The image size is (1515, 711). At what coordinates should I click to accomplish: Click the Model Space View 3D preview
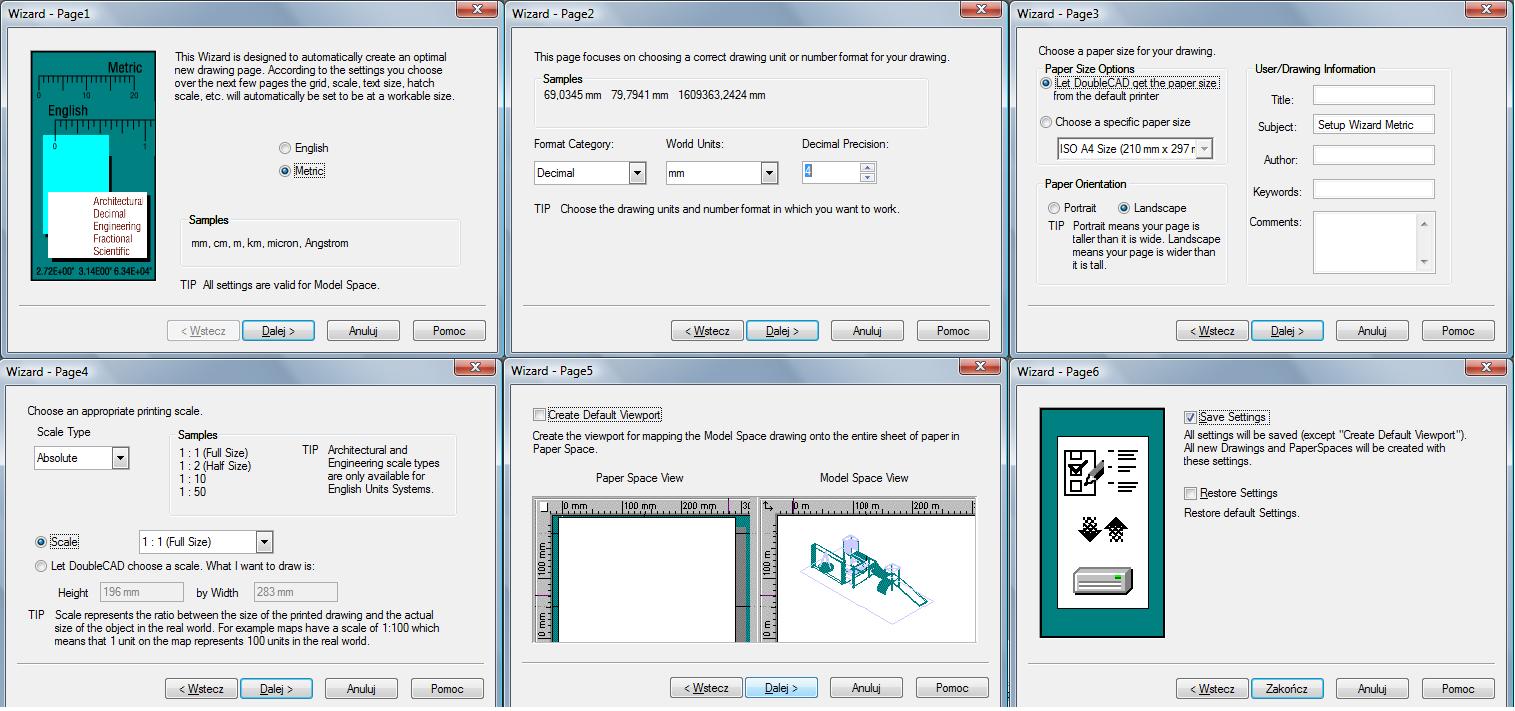[867, 570]
